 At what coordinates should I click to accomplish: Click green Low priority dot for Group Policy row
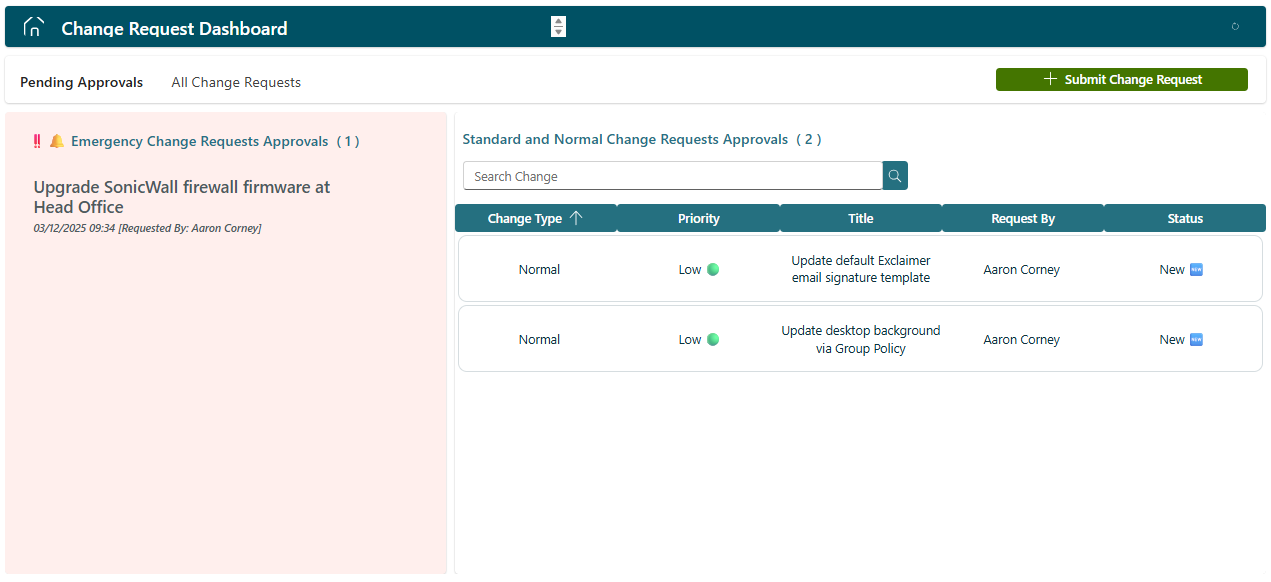(x=713, y=339)
